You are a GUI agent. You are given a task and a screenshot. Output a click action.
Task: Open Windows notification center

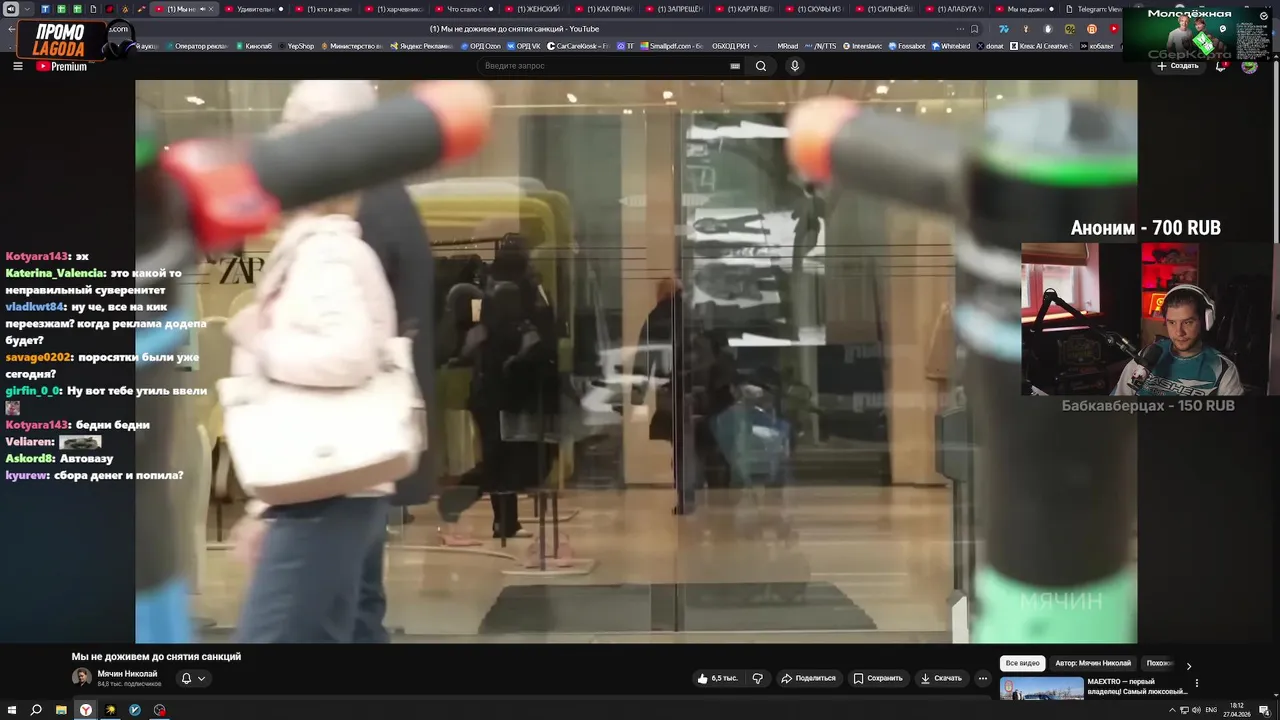(x=1265, y=710)
